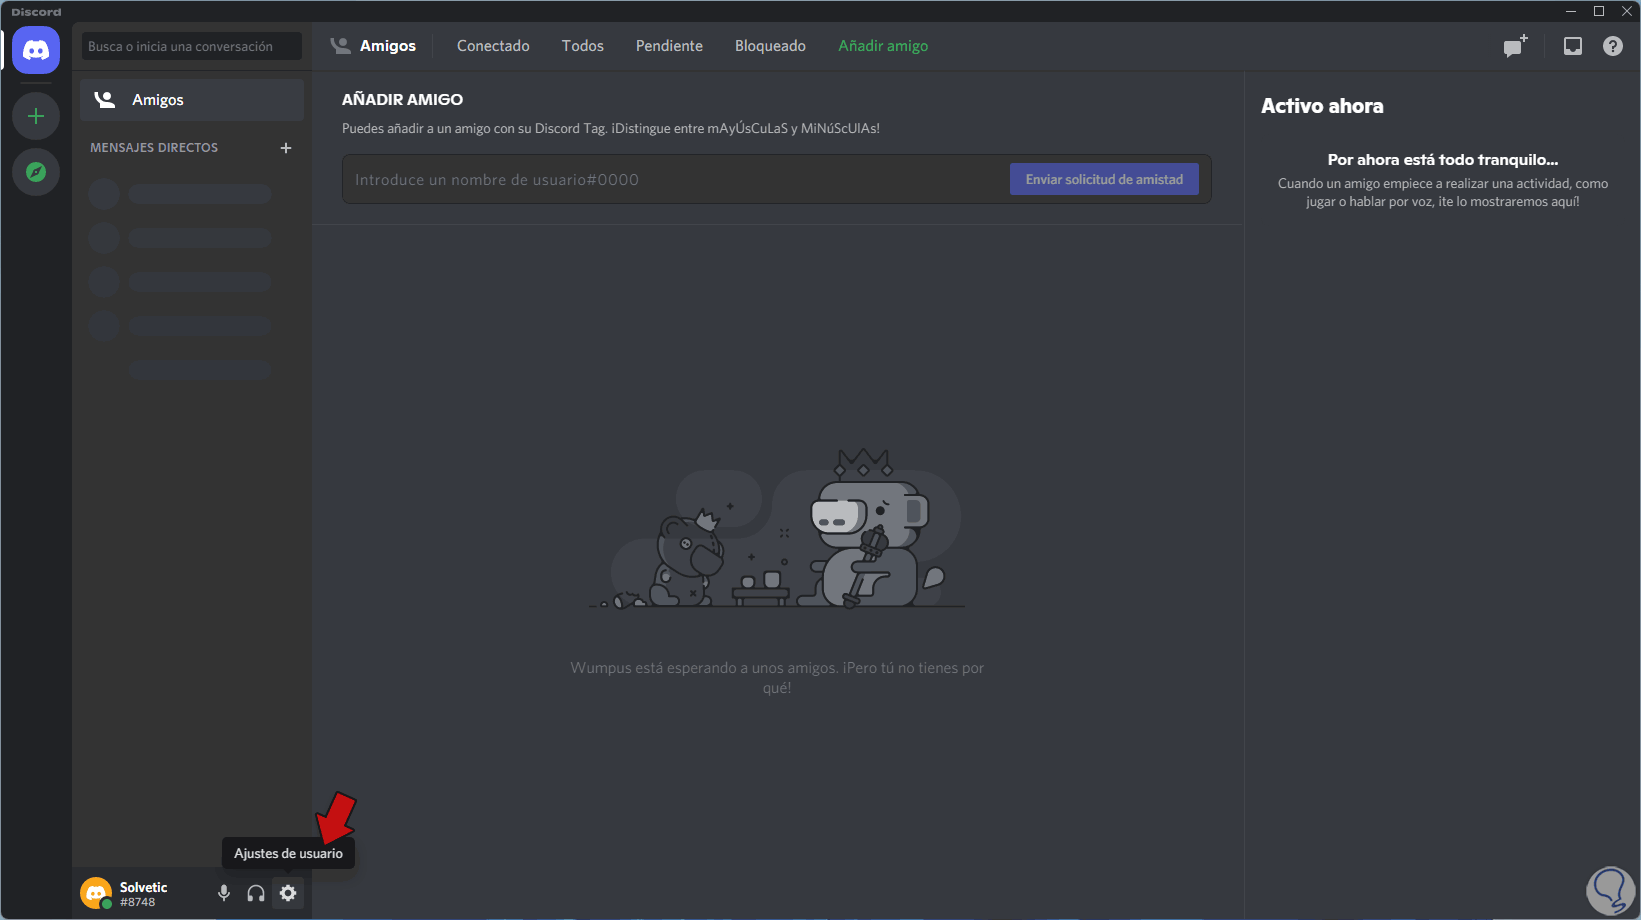
Task: Select the Conectado tab
Action: (x=493, y=46)
